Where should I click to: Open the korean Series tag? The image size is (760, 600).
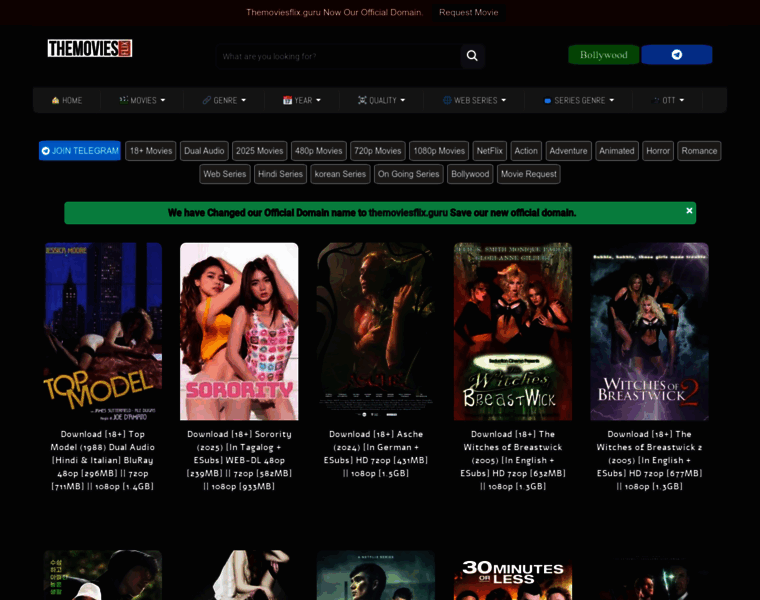340,174
